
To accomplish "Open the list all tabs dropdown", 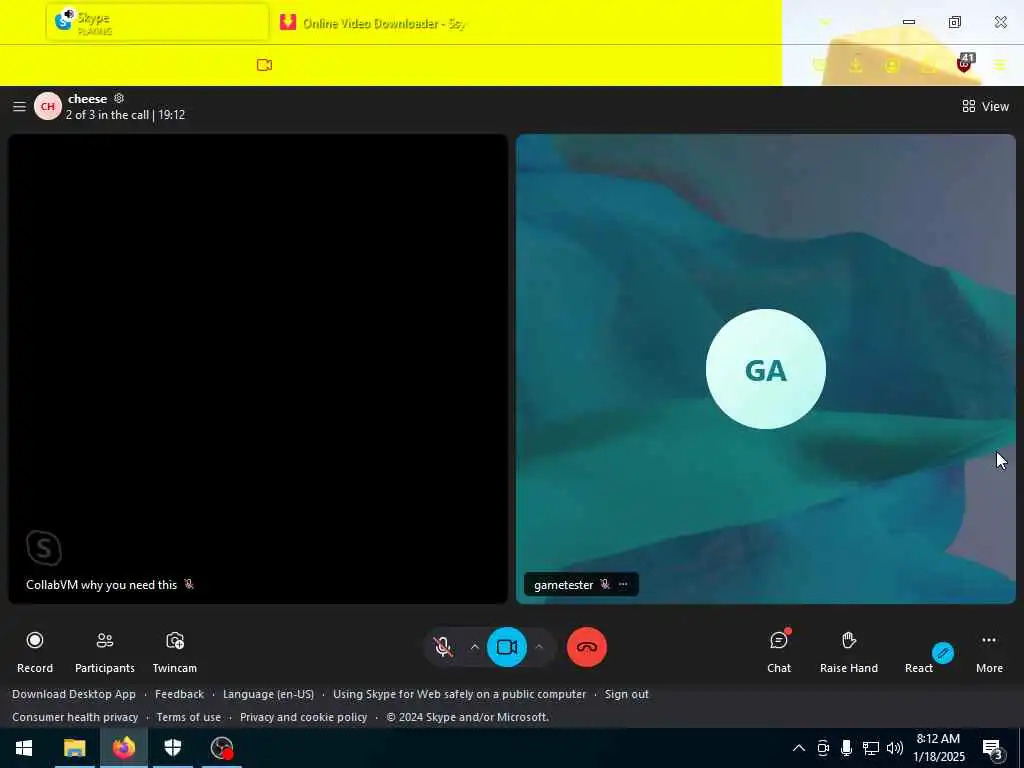I will pos(825,23).
